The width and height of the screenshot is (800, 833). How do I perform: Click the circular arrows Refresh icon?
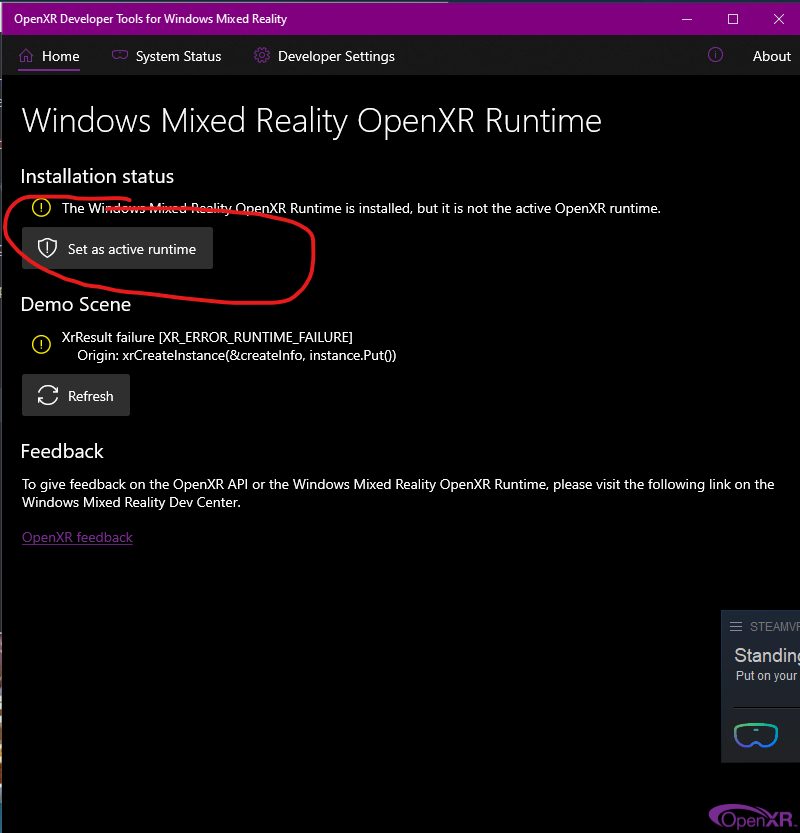[48, 395]
